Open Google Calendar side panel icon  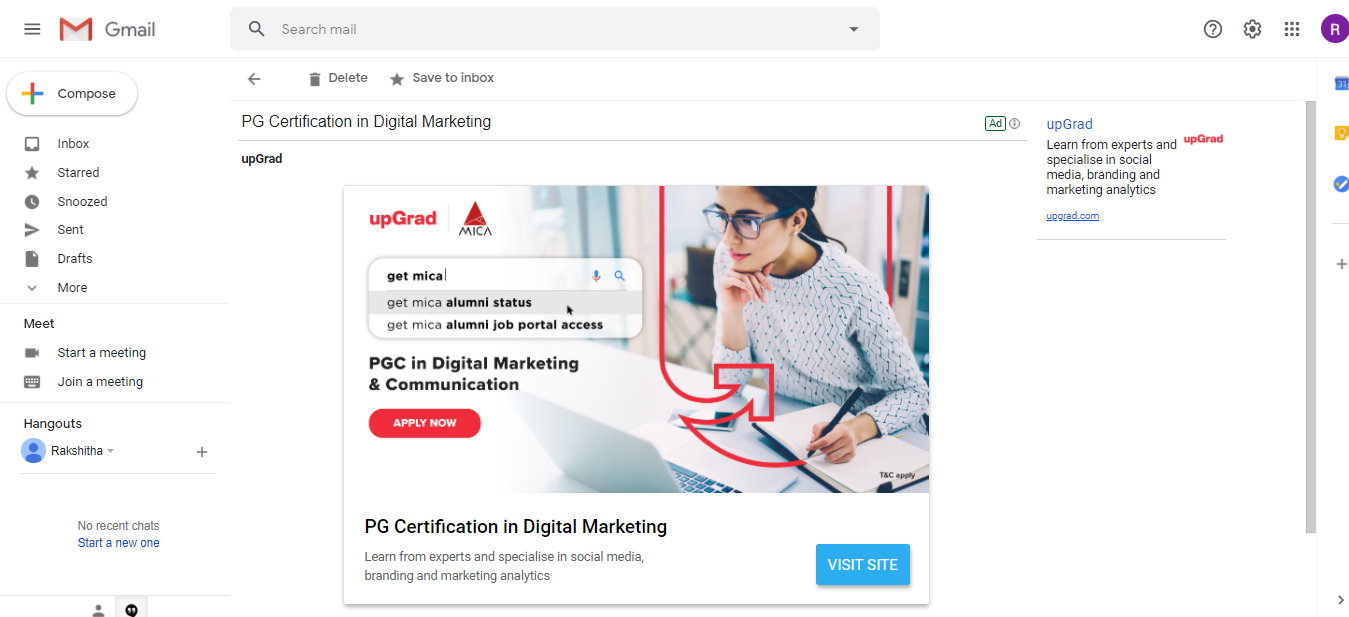pos(1341,83)
